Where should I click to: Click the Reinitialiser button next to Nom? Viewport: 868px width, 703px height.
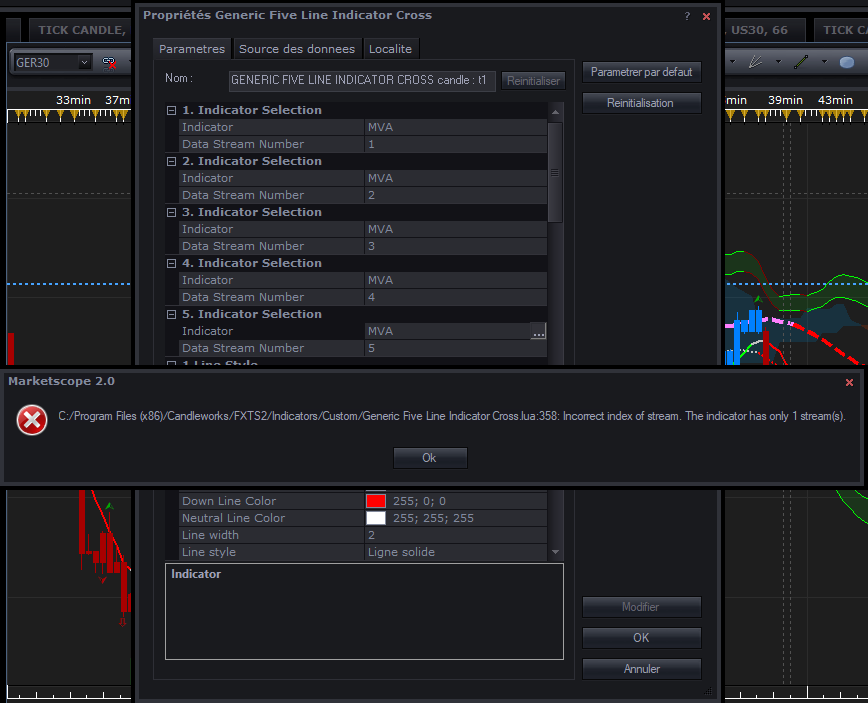pyautogui.click(x=533, y=81)
